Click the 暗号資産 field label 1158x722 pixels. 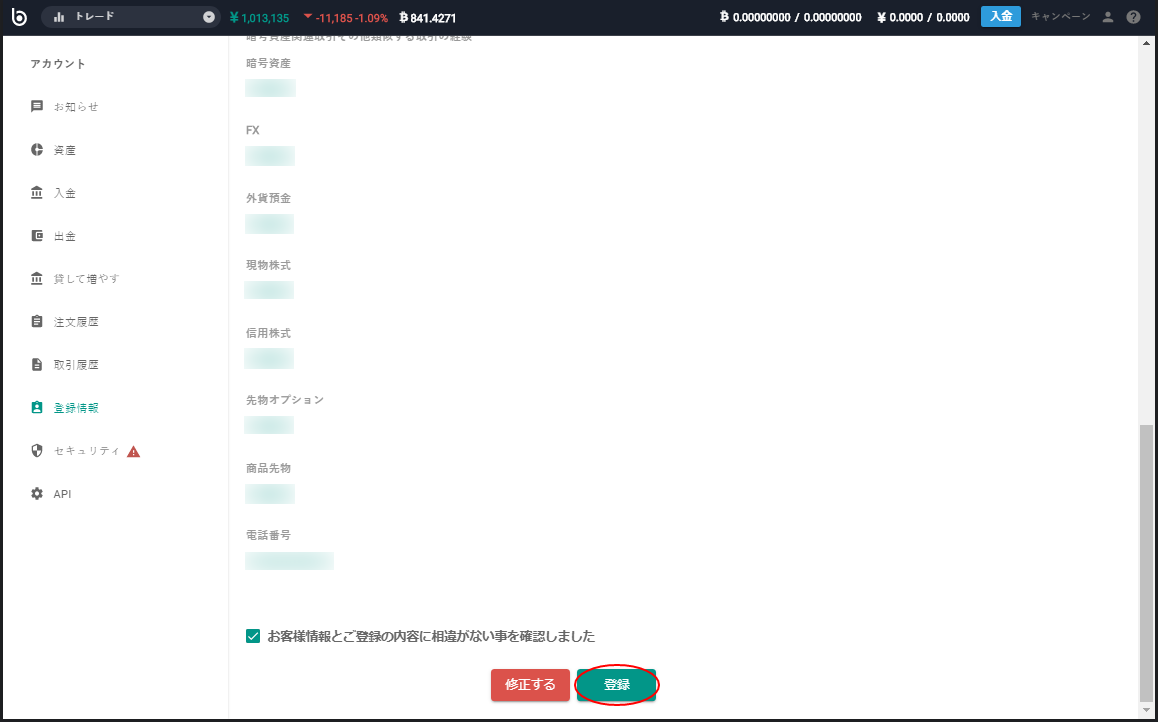268,63
